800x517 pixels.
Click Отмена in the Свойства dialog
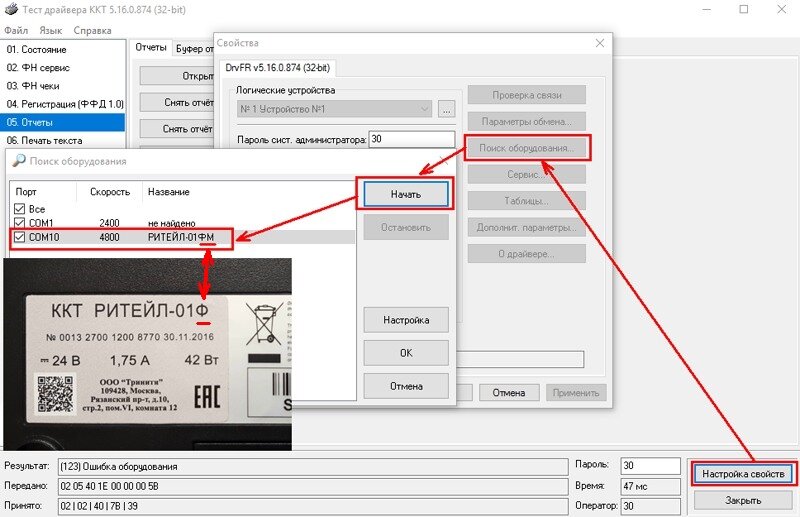pos(509,393)
